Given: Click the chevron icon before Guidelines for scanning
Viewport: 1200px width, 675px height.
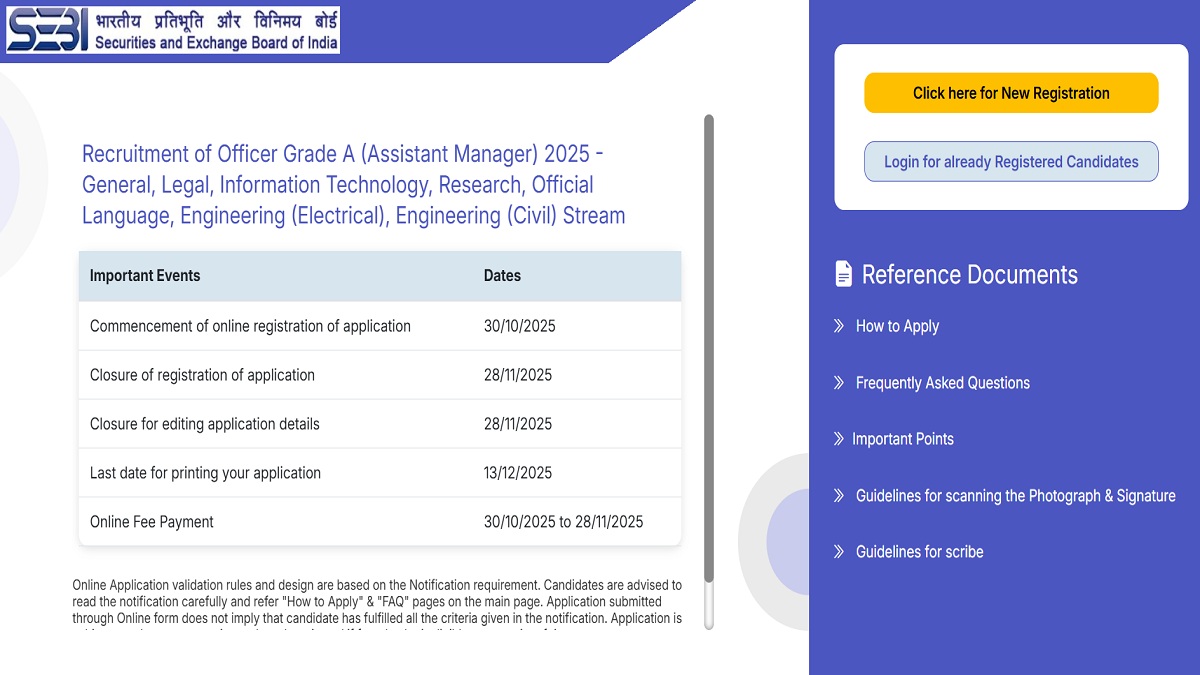Looking at the screenshot, I should (x=838, y=495).
